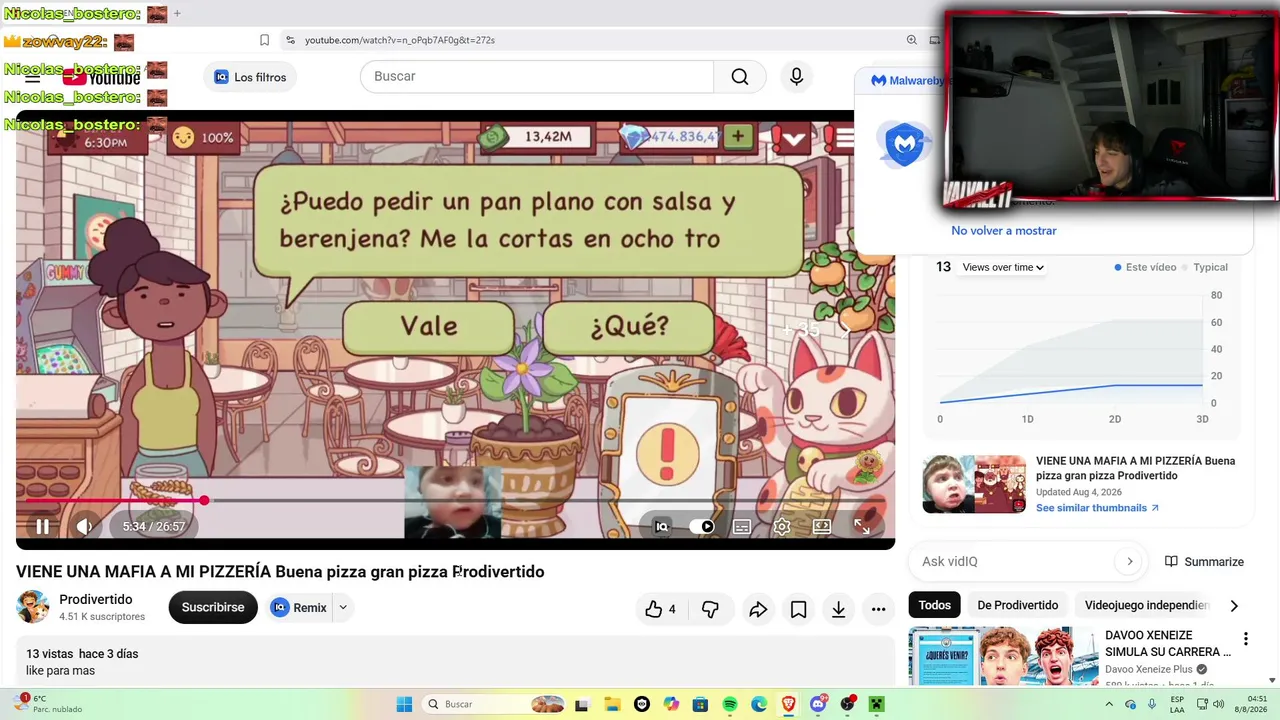Click the Summarize button
Viewport: 1280px width, 720px height.
[1204, 562]
